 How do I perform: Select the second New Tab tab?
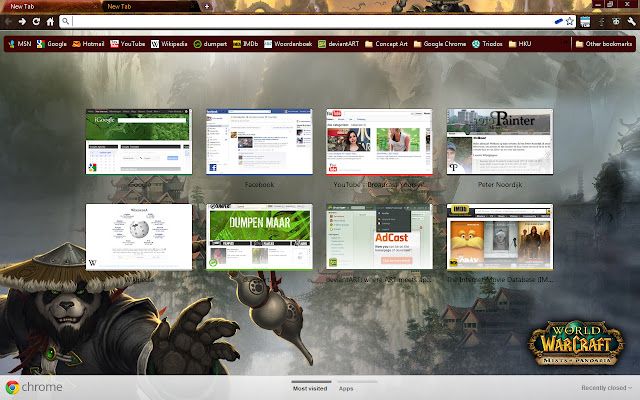(149, 7)
